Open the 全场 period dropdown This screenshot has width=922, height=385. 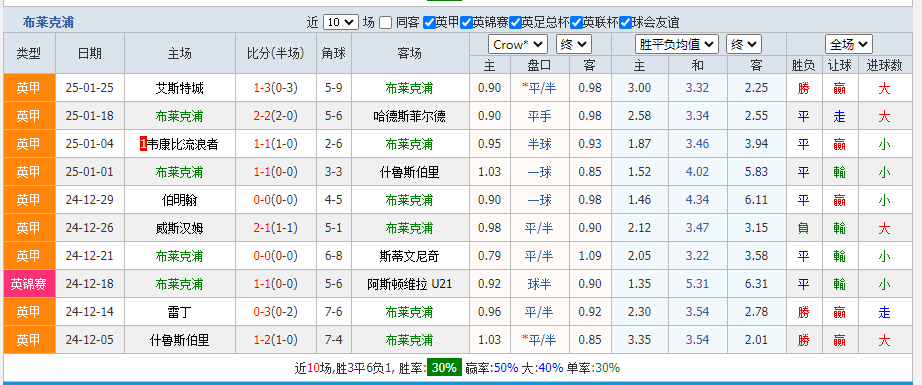(x=848, y=45)
